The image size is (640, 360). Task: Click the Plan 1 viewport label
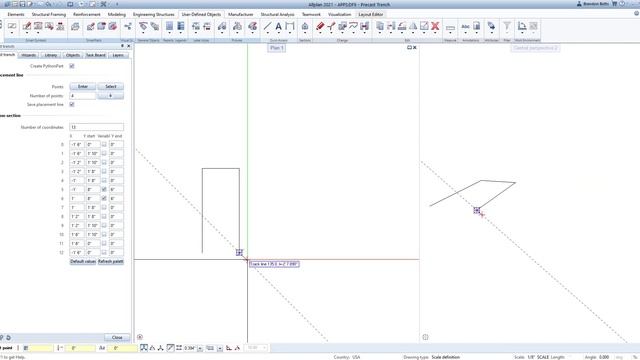coord(276,48)
